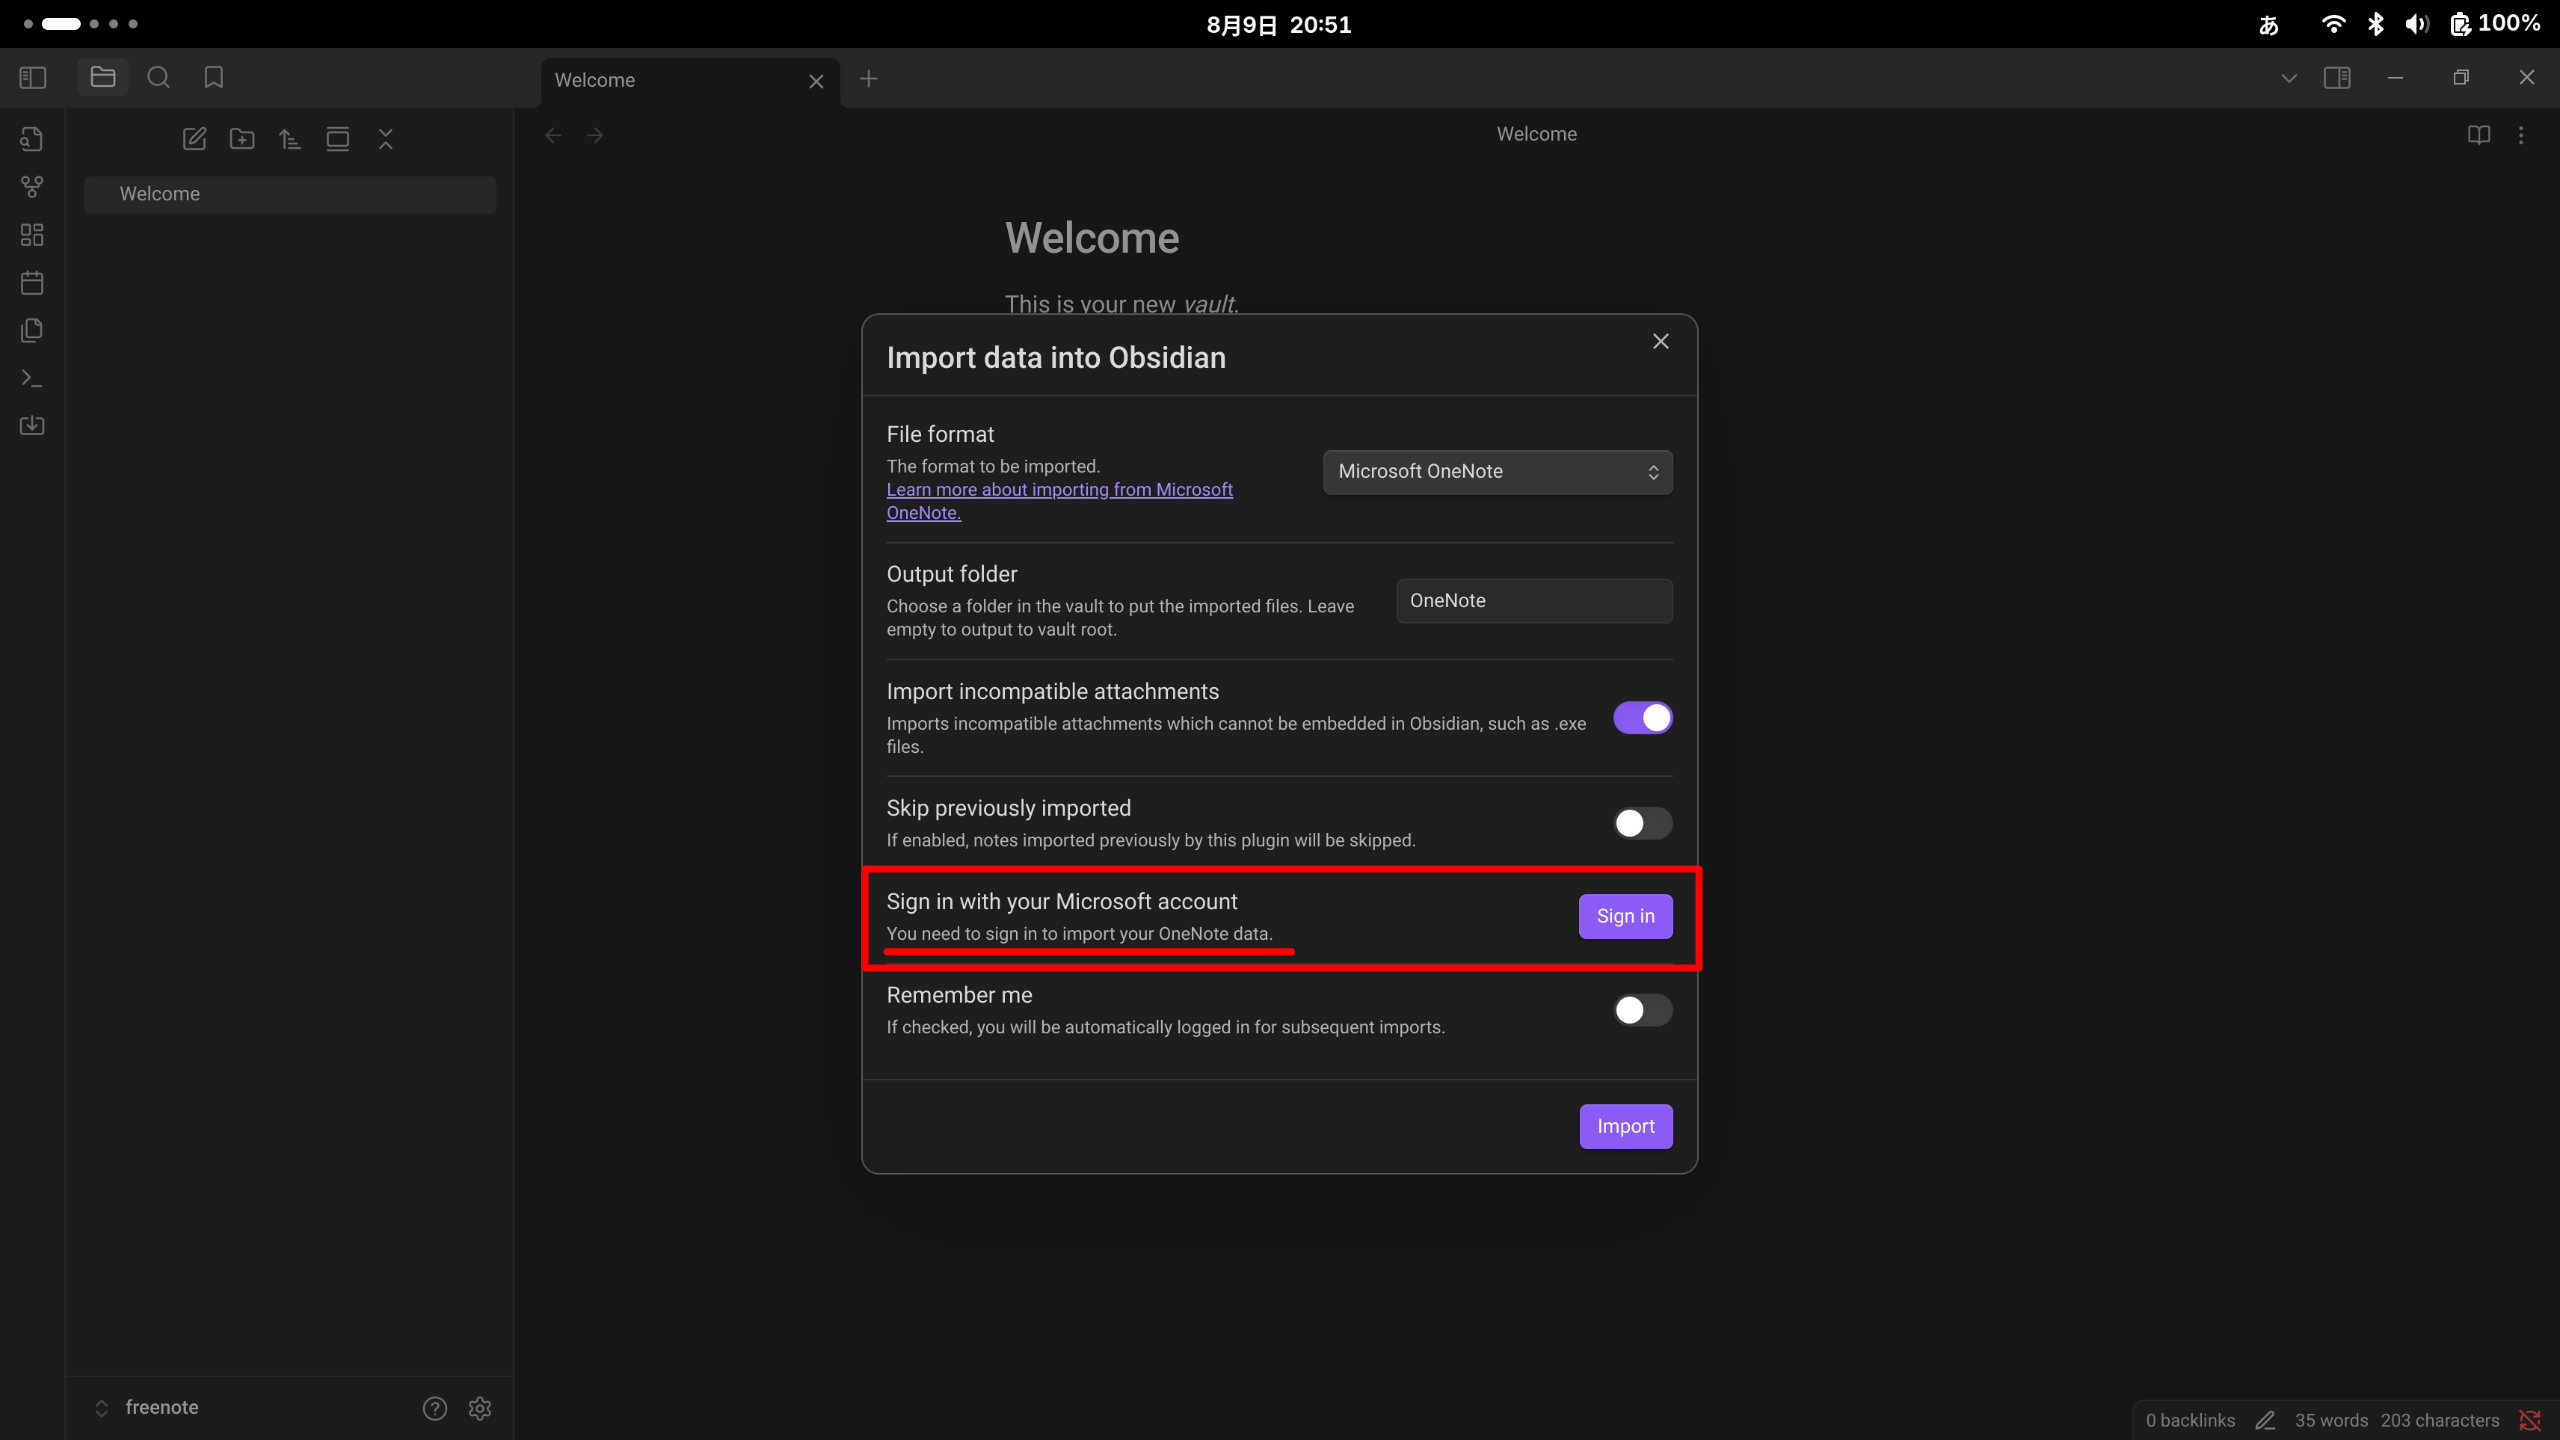Click the 0 backlinks status
Image resolution: width=2560 pixels, height=1440 pixels.
pos(2190,1420)
